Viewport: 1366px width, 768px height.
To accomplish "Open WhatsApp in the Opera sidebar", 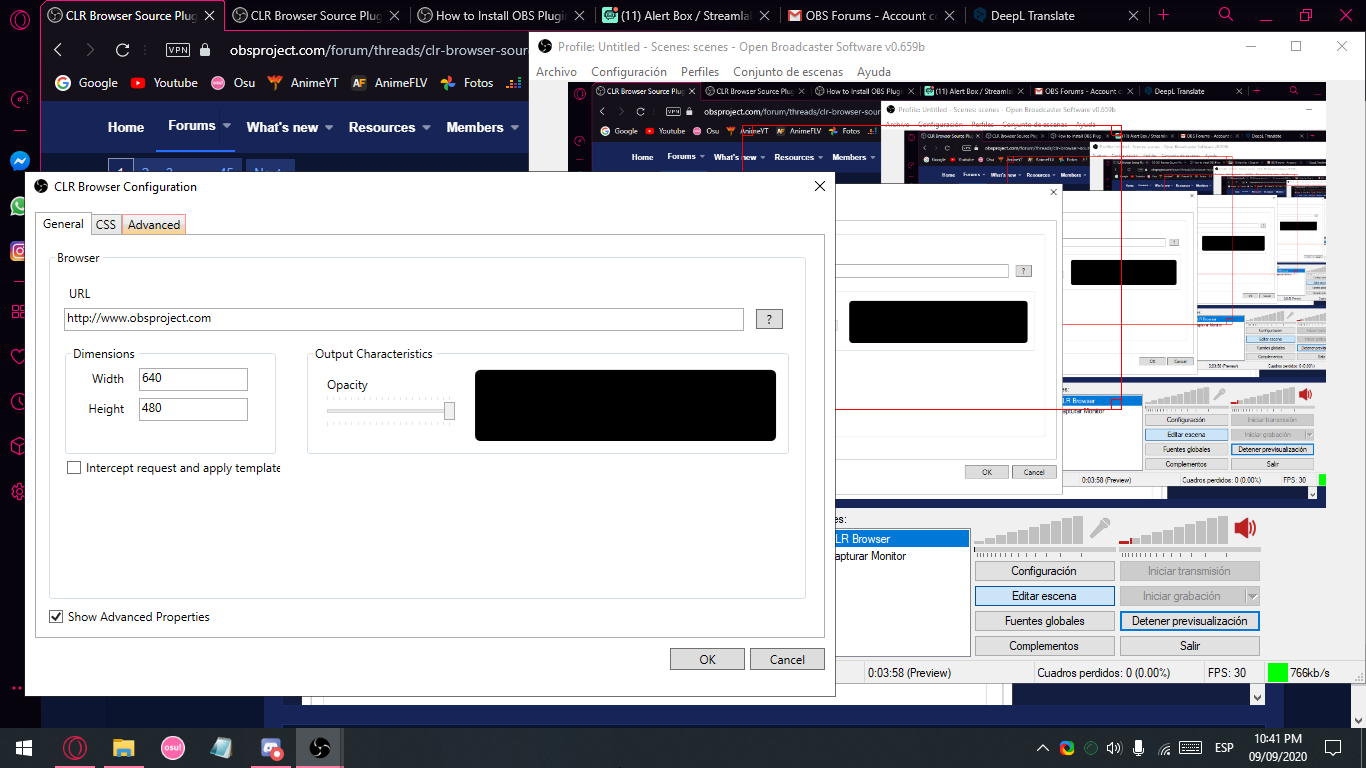I will pyautogui.click(x=19, y=206).
